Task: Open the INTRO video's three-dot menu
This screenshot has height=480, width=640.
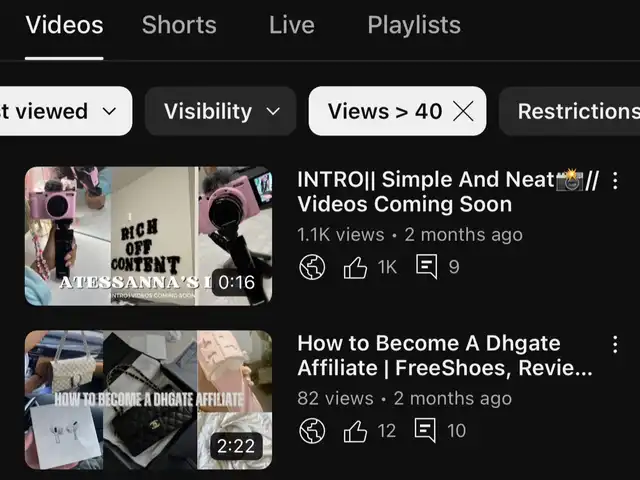Action: point(615,181)
